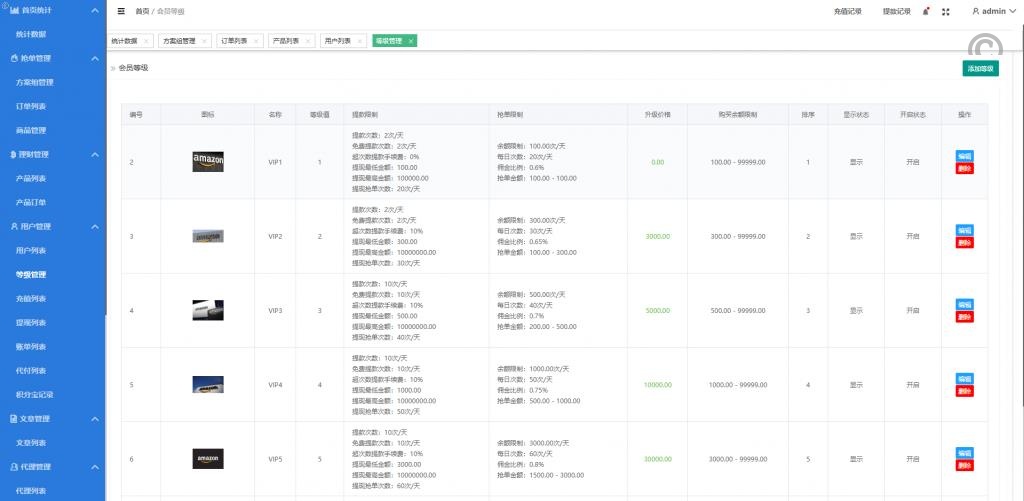Close the active 等级管理 tab

(x=411, y=41)
